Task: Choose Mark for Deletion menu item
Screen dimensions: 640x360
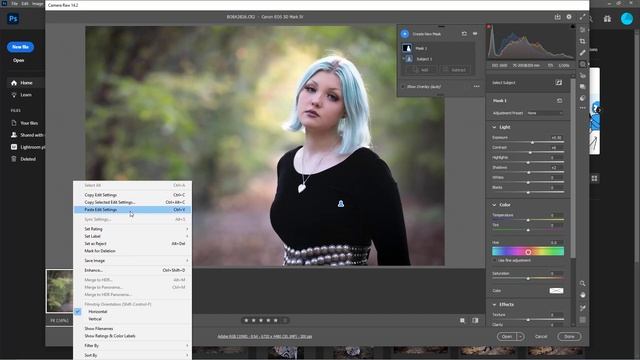Action: 132,251
